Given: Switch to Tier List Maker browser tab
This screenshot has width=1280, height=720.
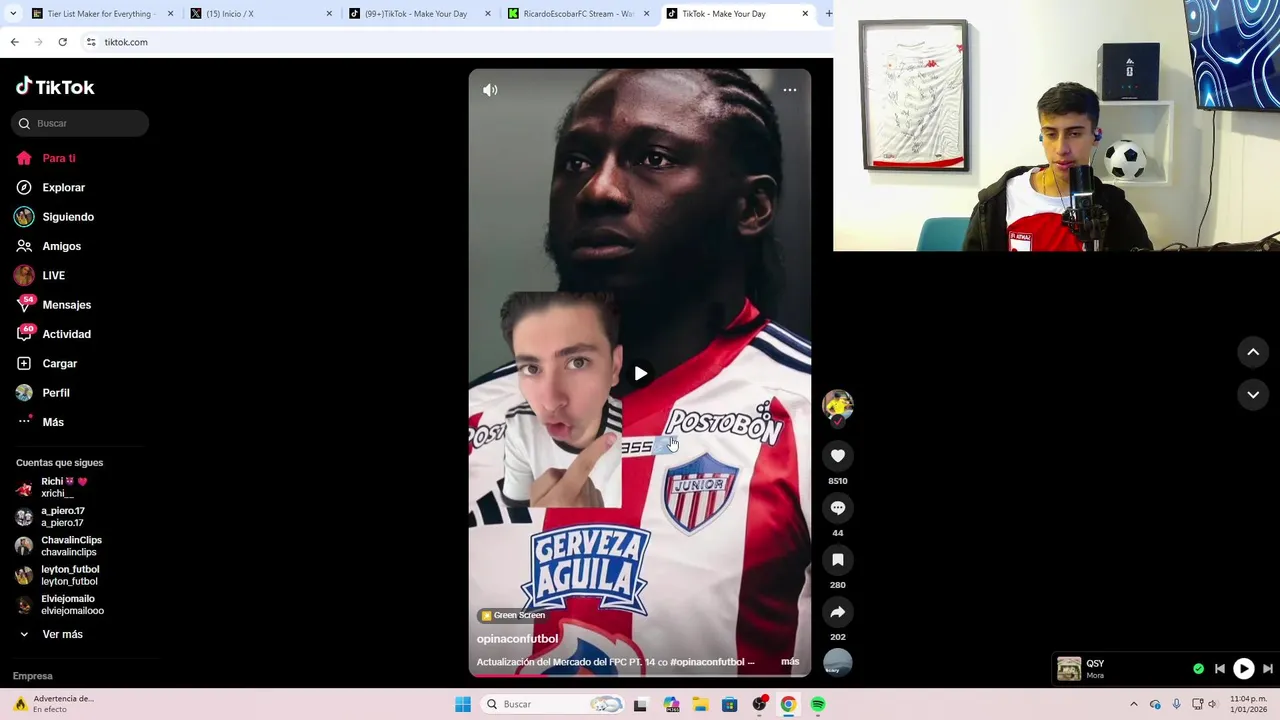Looking at the screenshot, I should pyautogui.click(x=100, y=14).
